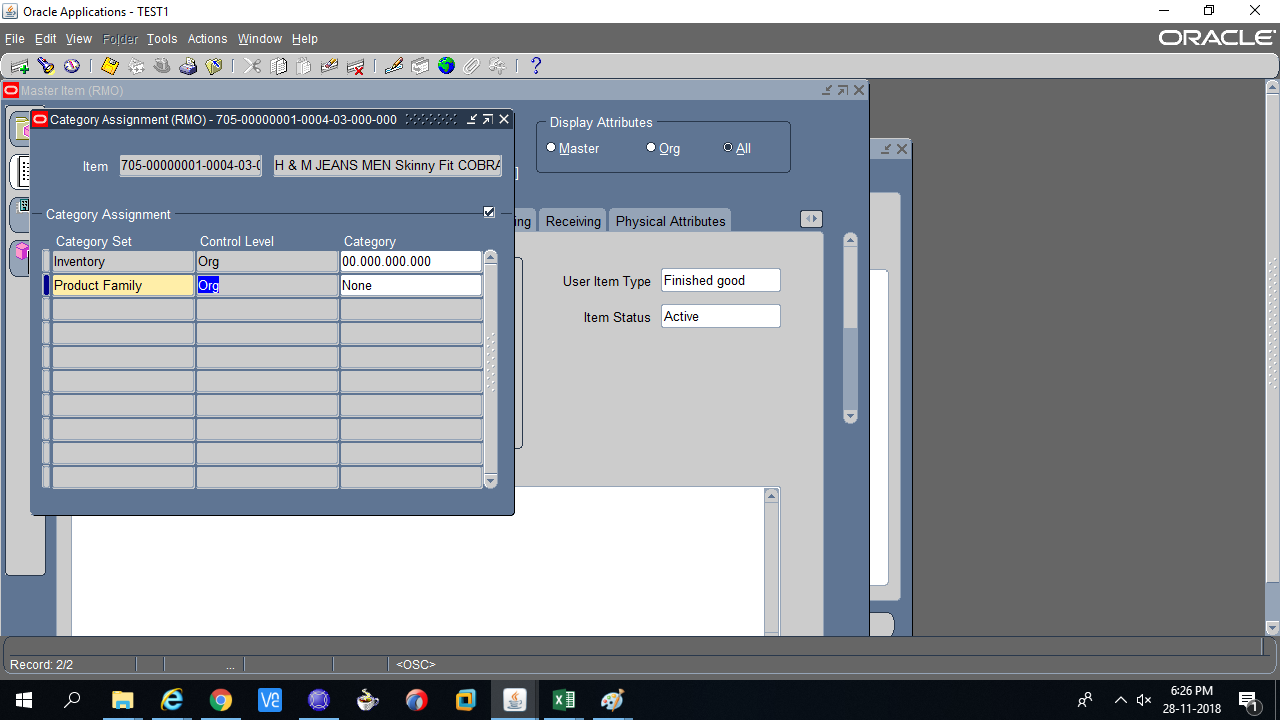Open Translations with the globe icon
This screenshot has height=720, width=1280.
point(446,65)
